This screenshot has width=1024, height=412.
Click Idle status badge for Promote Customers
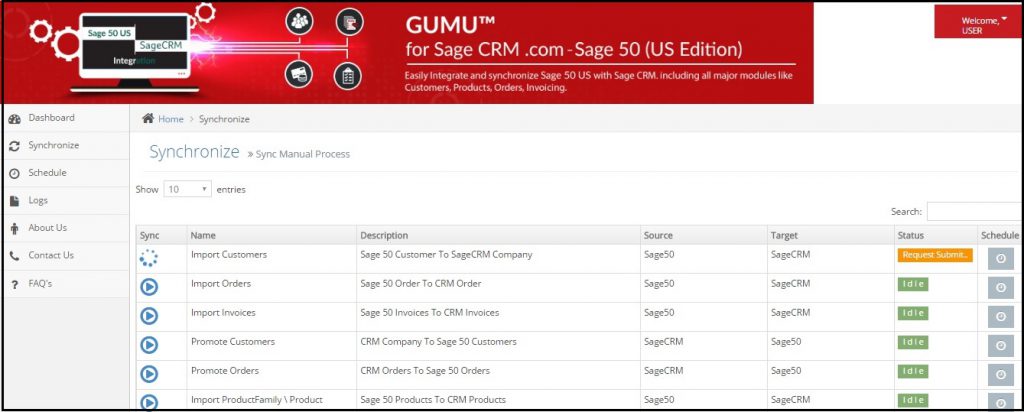[x=913, y=341]
